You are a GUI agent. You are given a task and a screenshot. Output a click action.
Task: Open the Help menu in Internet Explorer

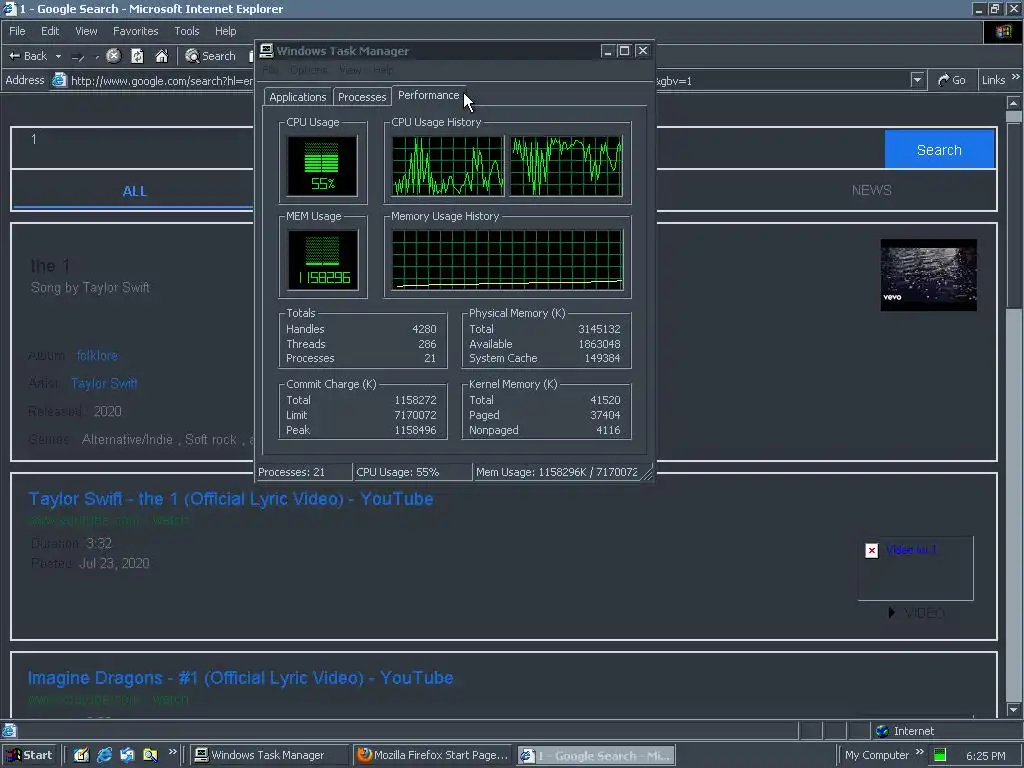point(225,31)
